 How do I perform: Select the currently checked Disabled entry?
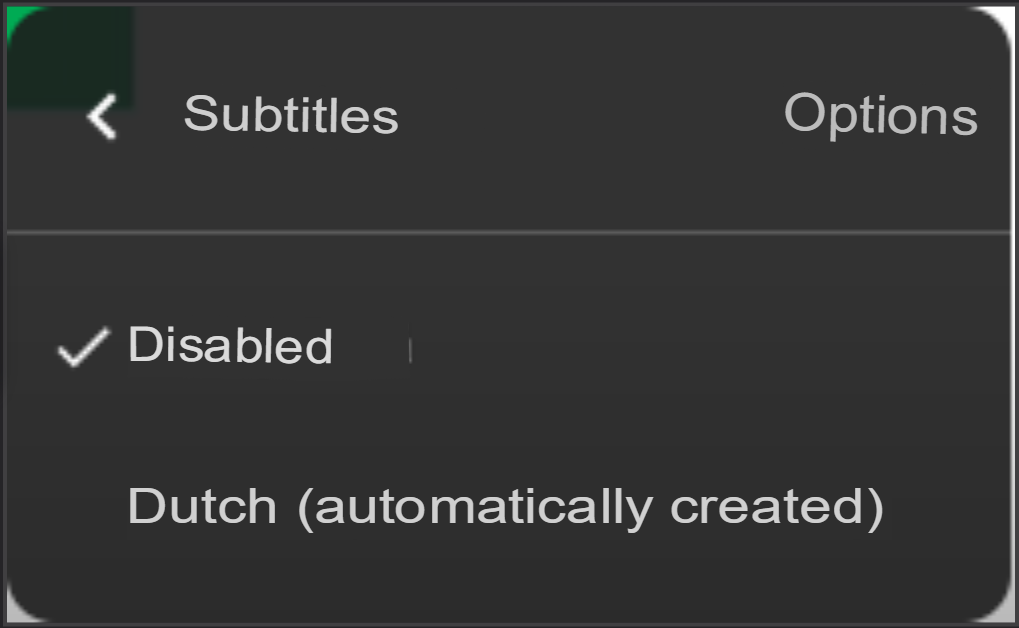[x=230, y=346]
